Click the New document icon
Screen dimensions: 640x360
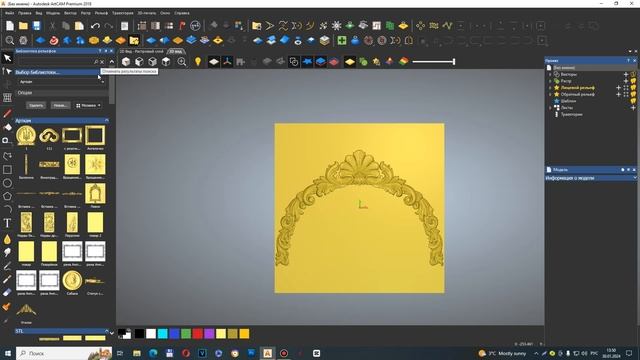pos(10,26)
